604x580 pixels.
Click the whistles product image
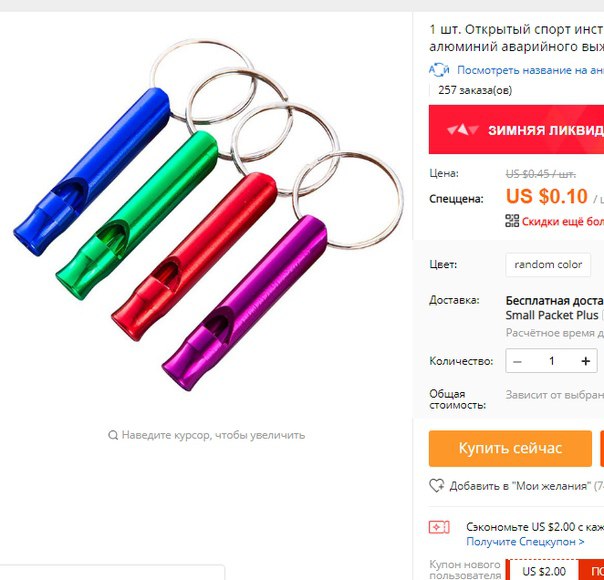pyautogui.click(x=208, y=215)
